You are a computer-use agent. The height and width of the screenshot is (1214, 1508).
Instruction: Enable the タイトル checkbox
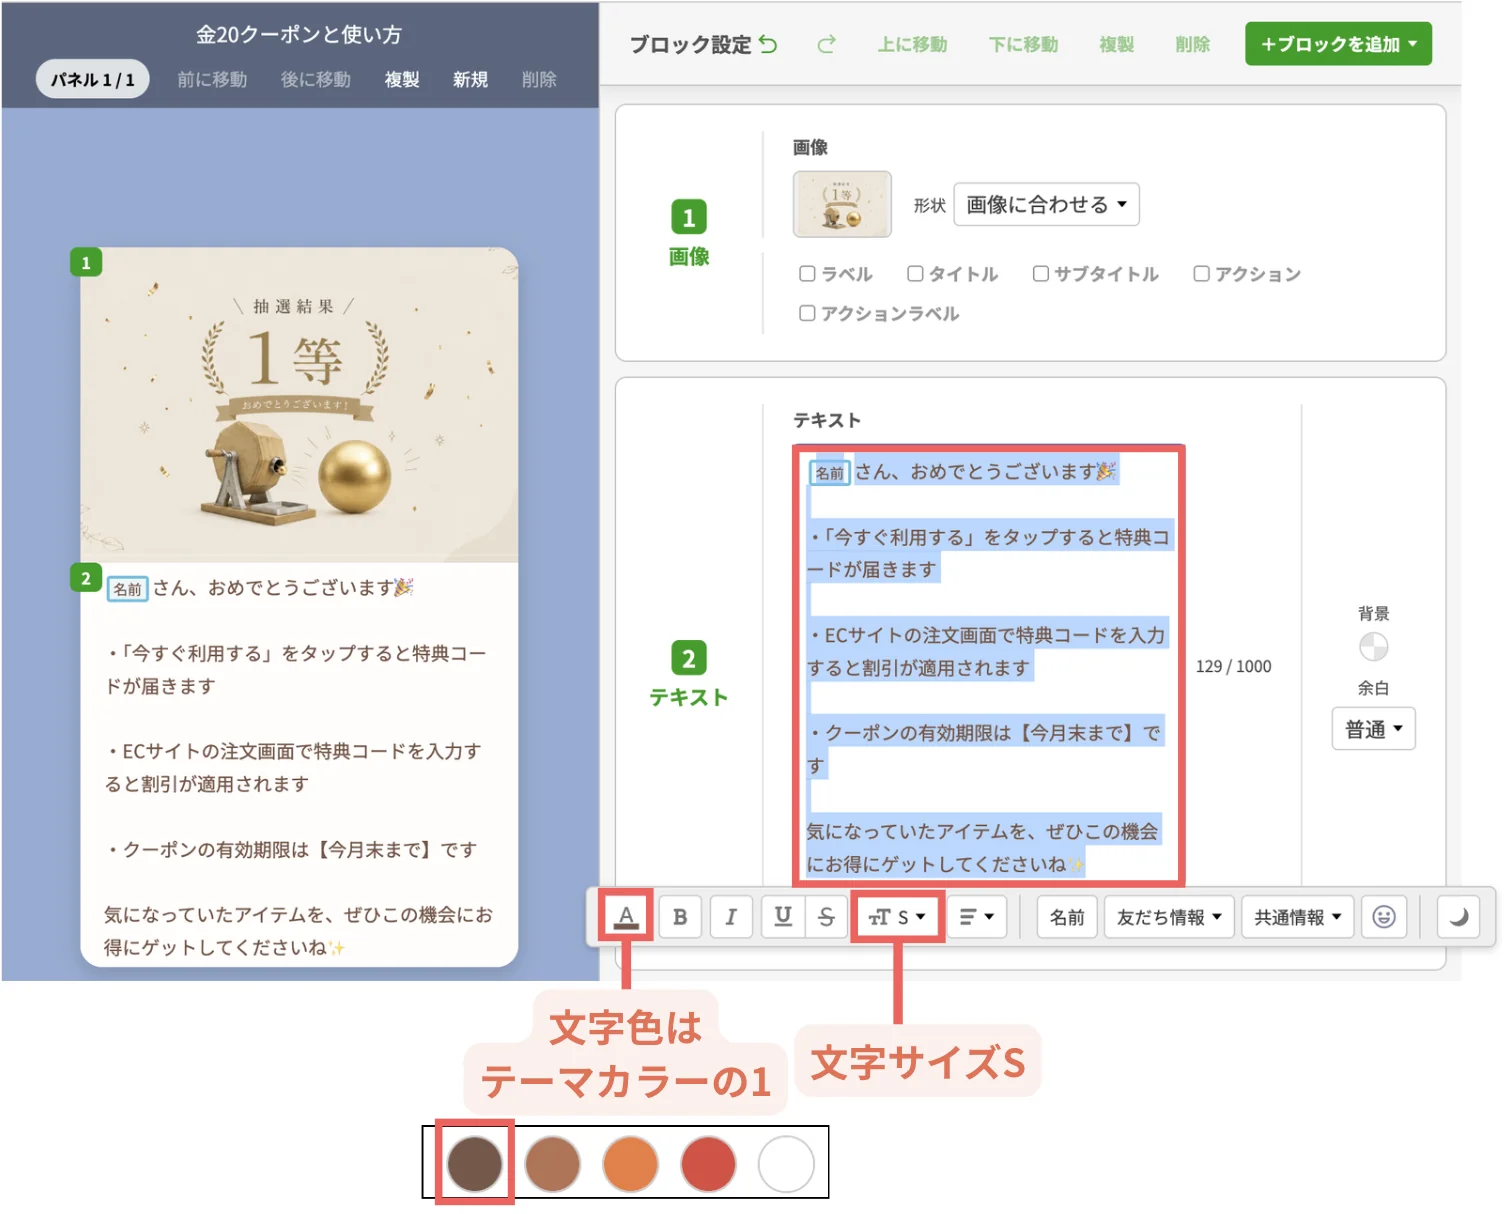tap(915, 273)
